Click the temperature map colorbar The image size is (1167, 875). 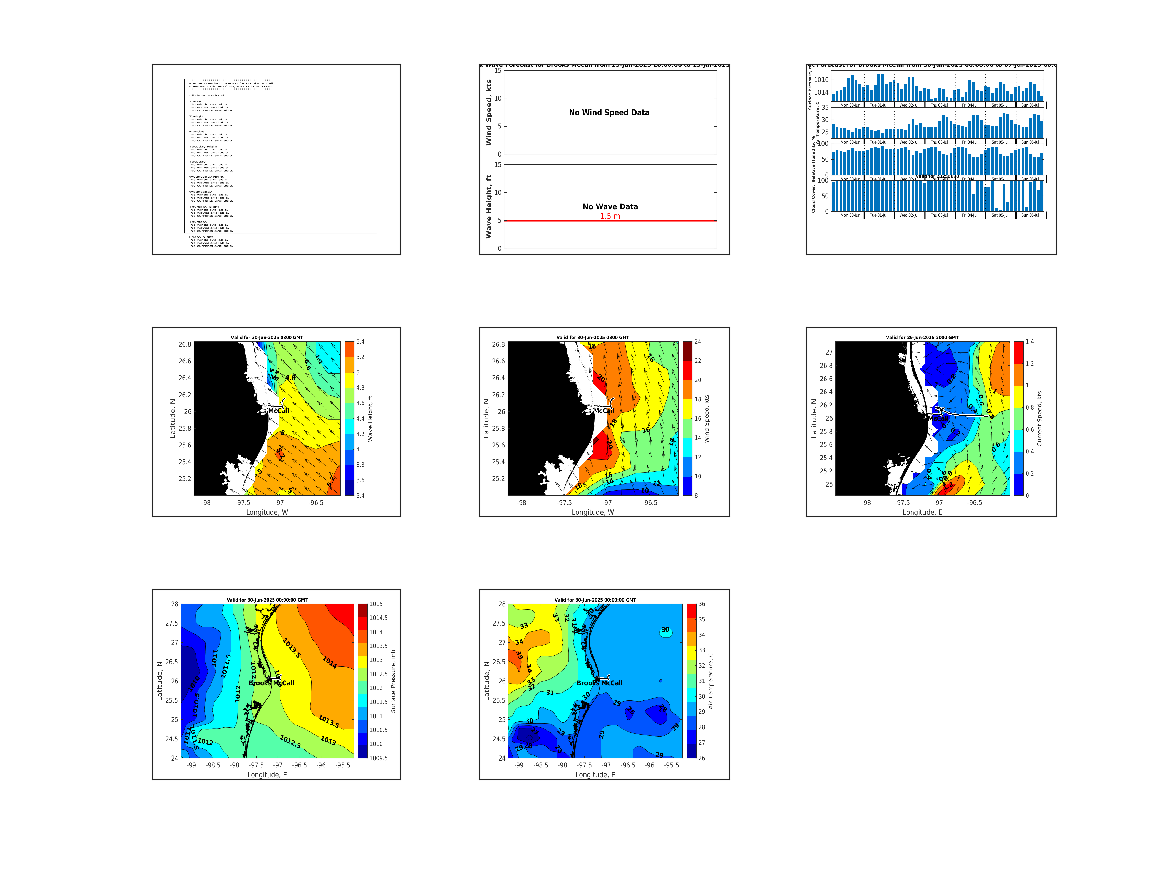click(x=691, y=681)
